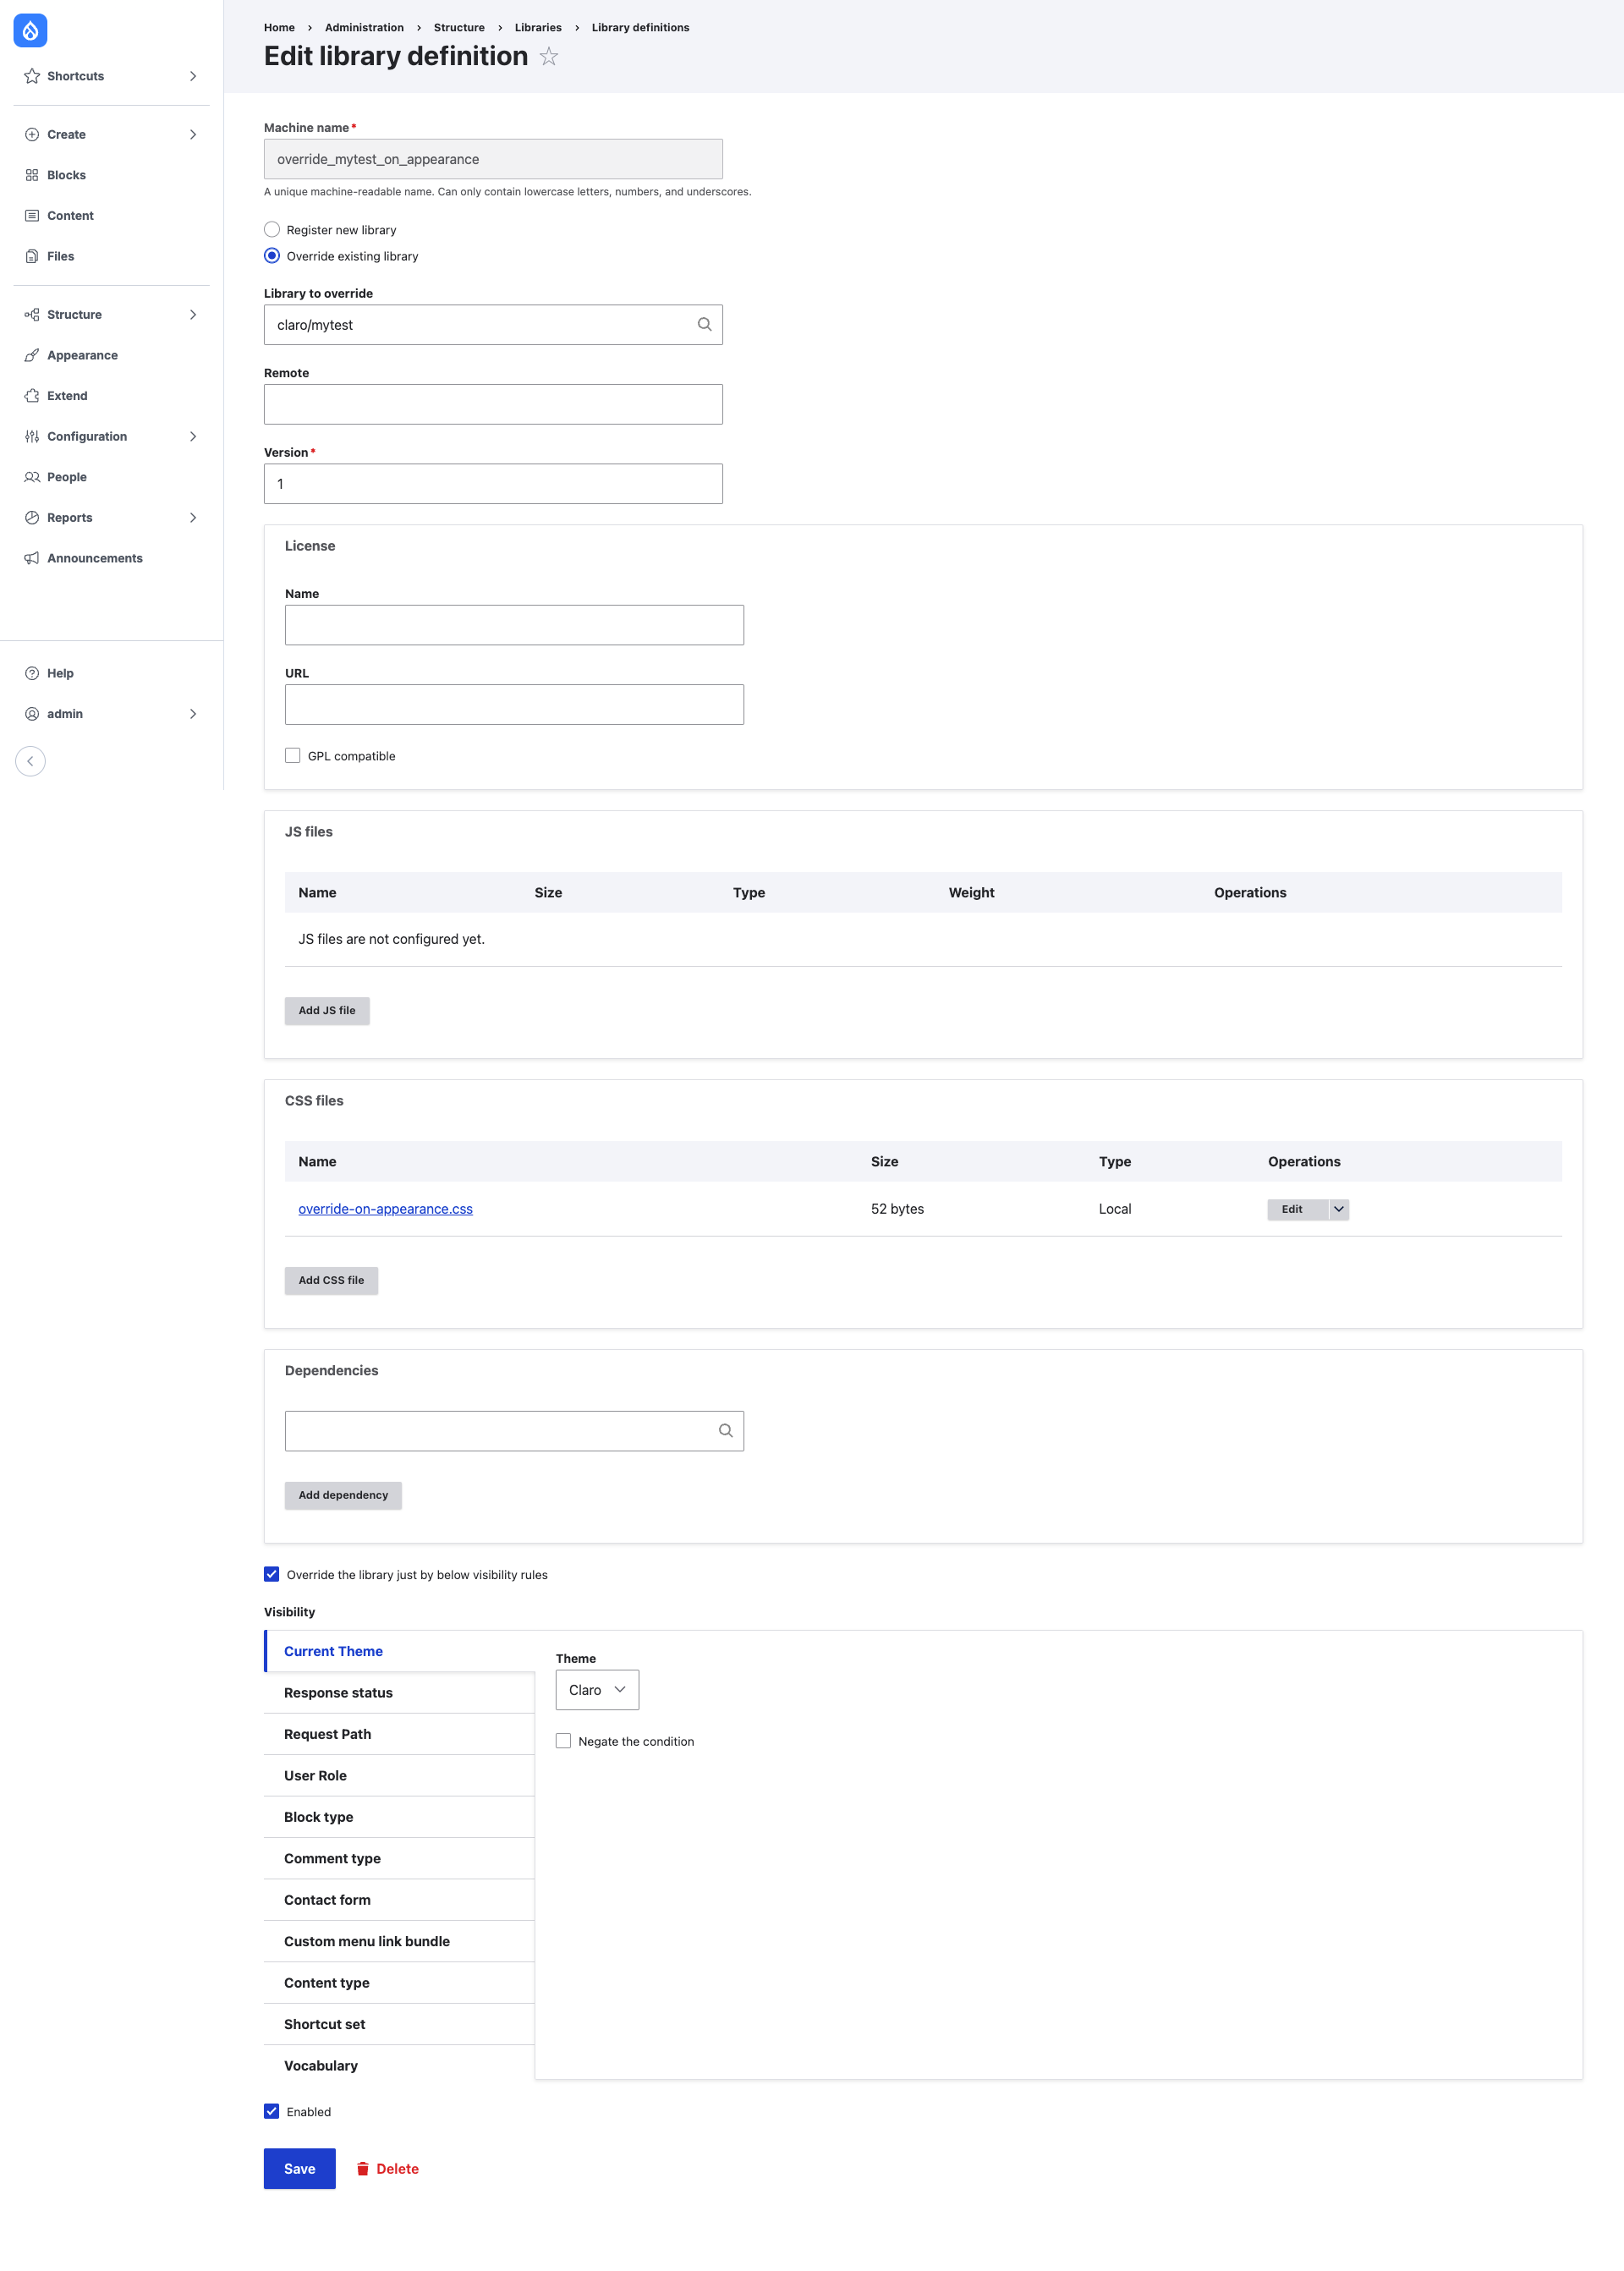
Task: Open the override-on-appearance.css file link
Action: point(385,1208)
